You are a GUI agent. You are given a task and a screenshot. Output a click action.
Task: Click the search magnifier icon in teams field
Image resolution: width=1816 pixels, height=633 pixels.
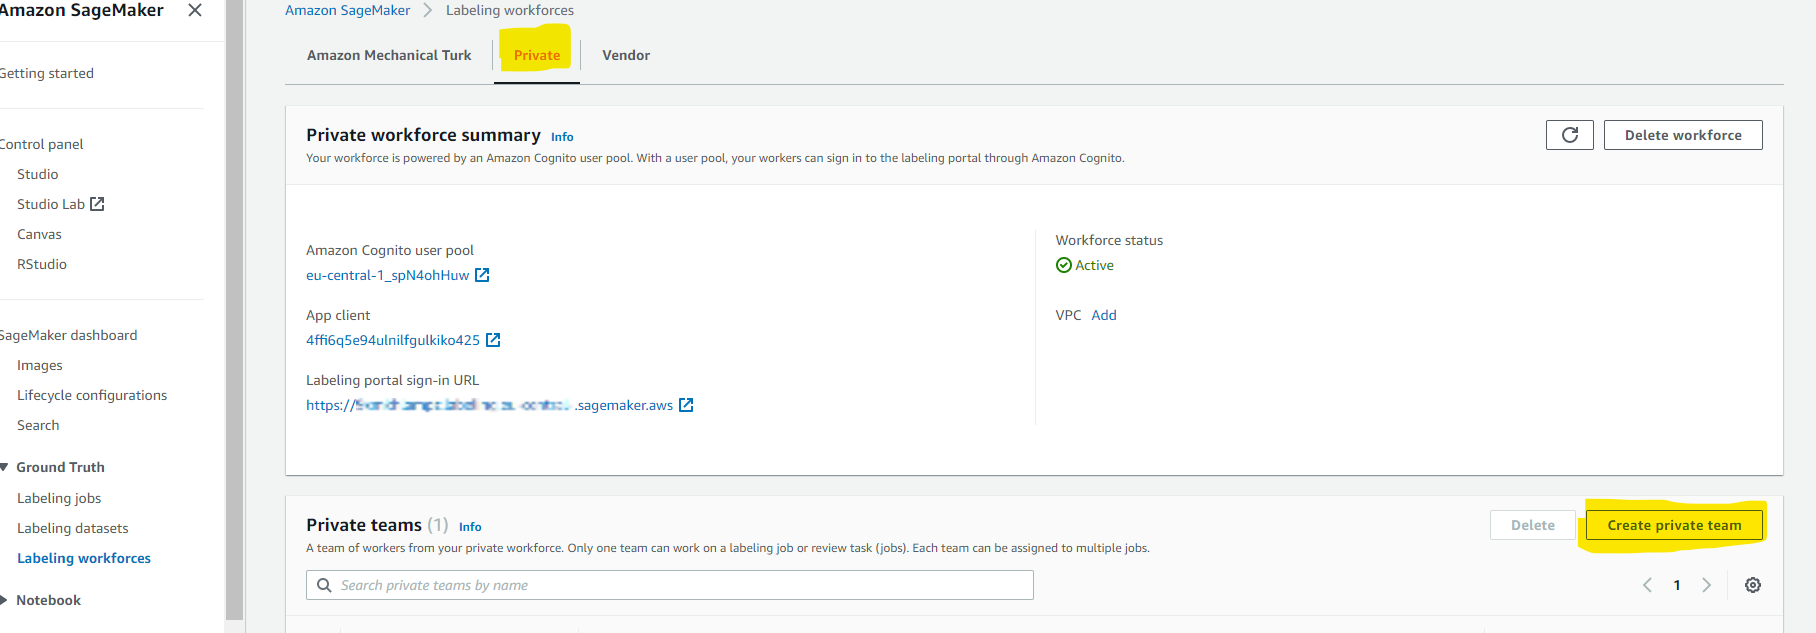(x=324, y=585)
